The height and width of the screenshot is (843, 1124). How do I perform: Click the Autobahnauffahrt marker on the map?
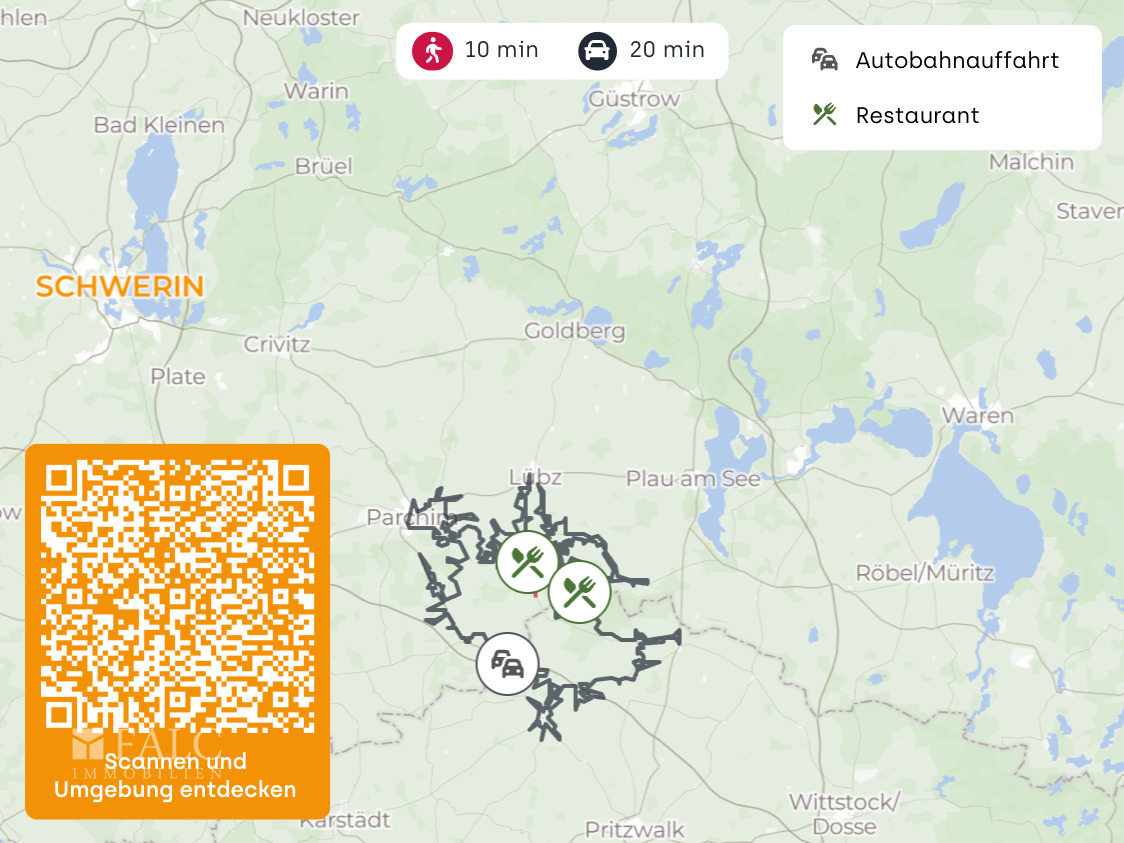click(508, 664)
